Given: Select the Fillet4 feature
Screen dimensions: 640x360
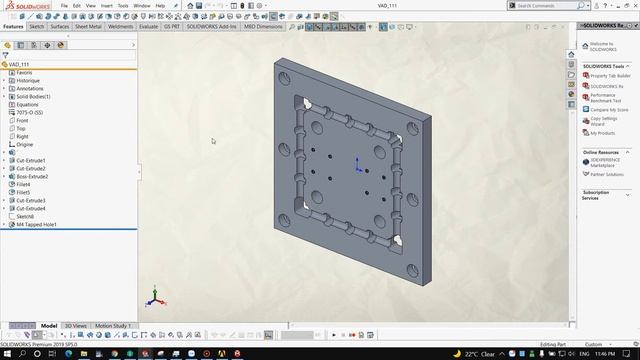Looking at the screenshot, I should (x=23, y=184).
